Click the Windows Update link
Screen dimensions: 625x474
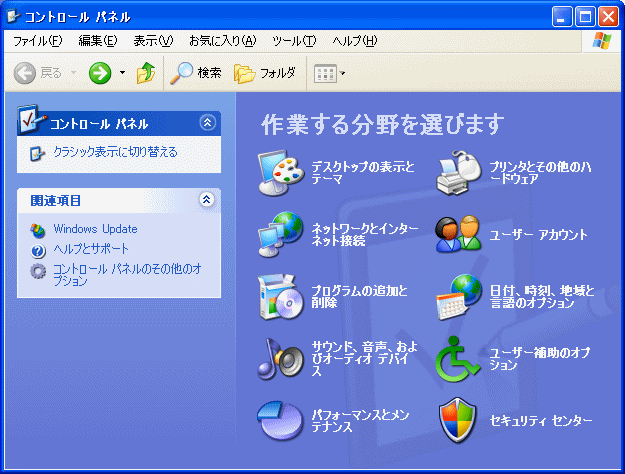tap(96, 229)
